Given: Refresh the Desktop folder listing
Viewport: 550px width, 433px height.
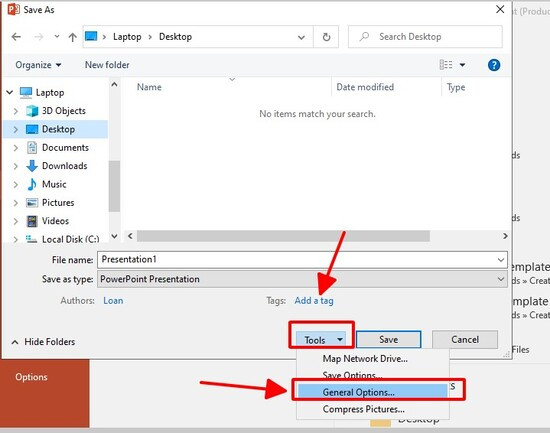Looking at the screenshot, I should pyautogui.click(x=326, y=37).
